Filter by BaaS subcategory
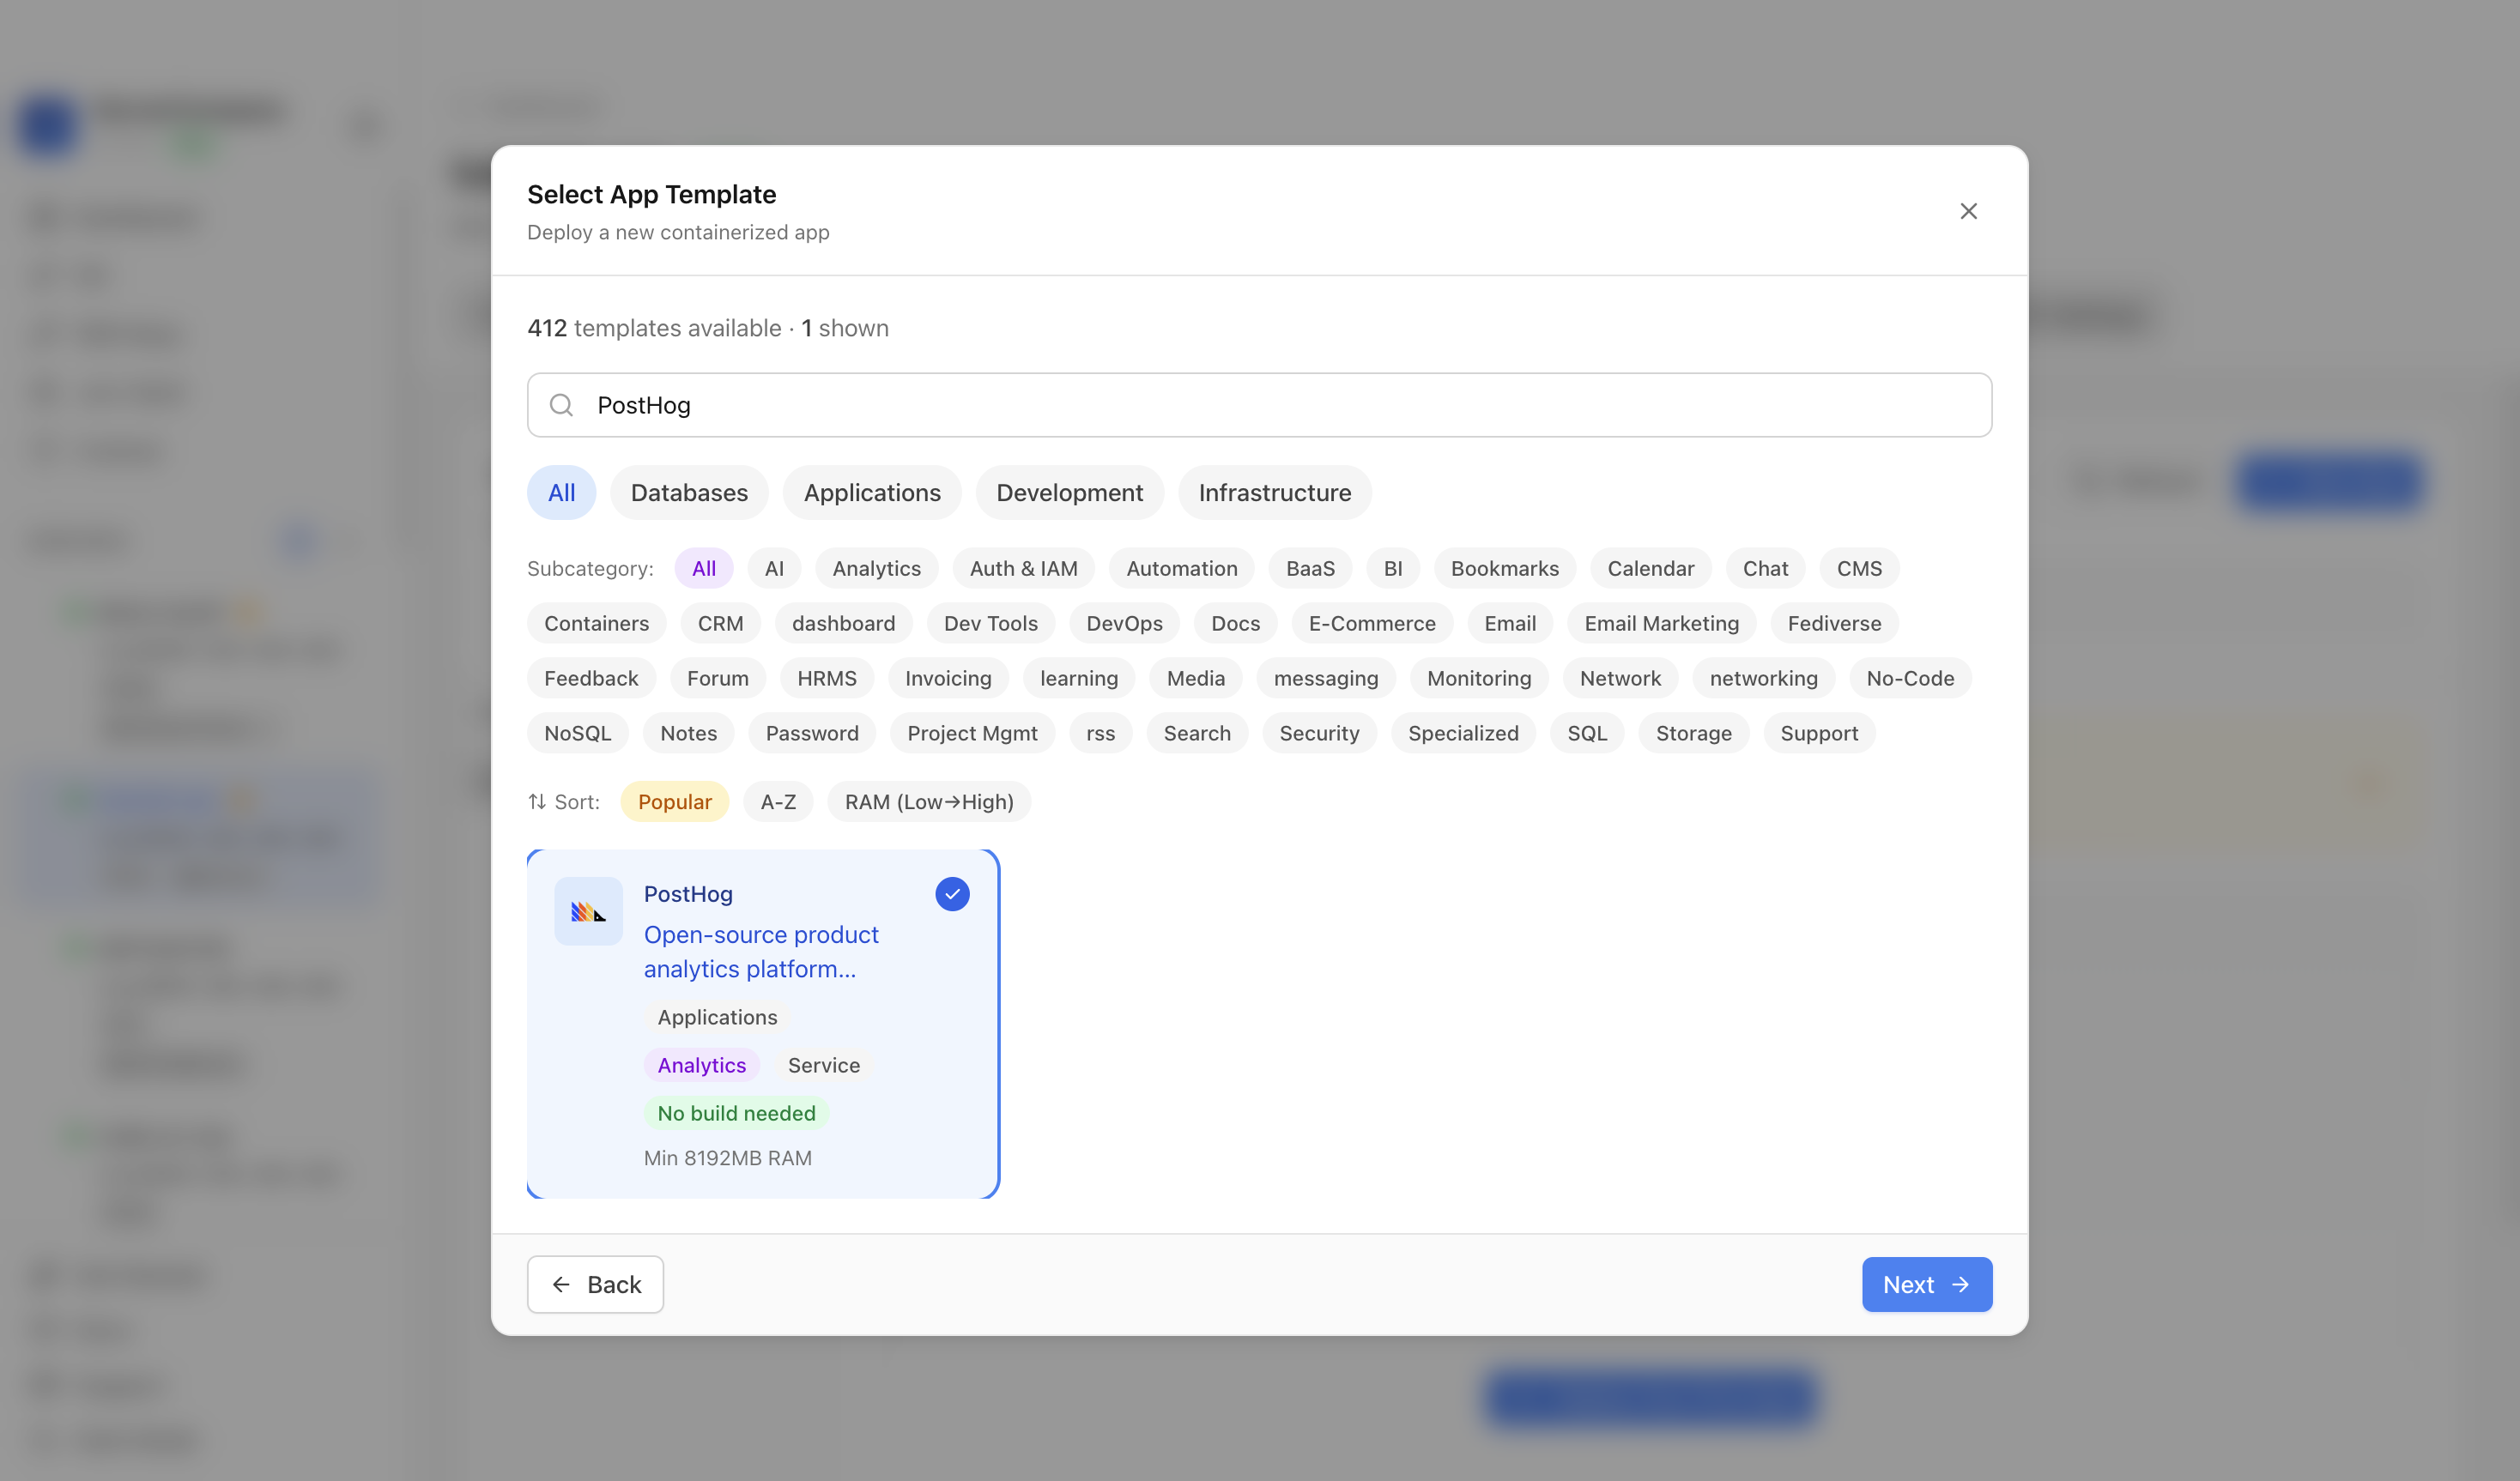This screenshot has width=2520, height=1481. coord(1310,568)
